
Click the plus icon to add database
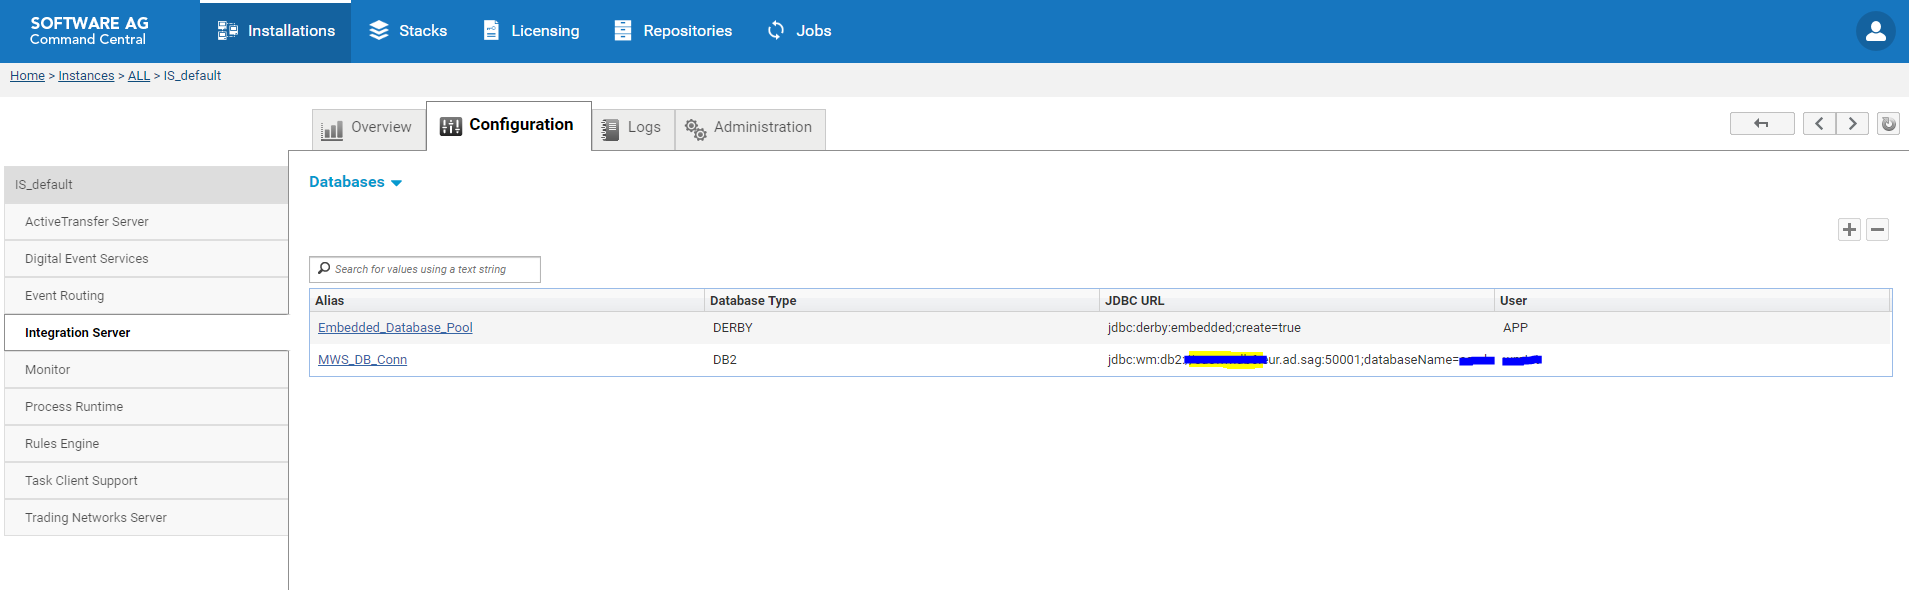[x=1849, y=230]
